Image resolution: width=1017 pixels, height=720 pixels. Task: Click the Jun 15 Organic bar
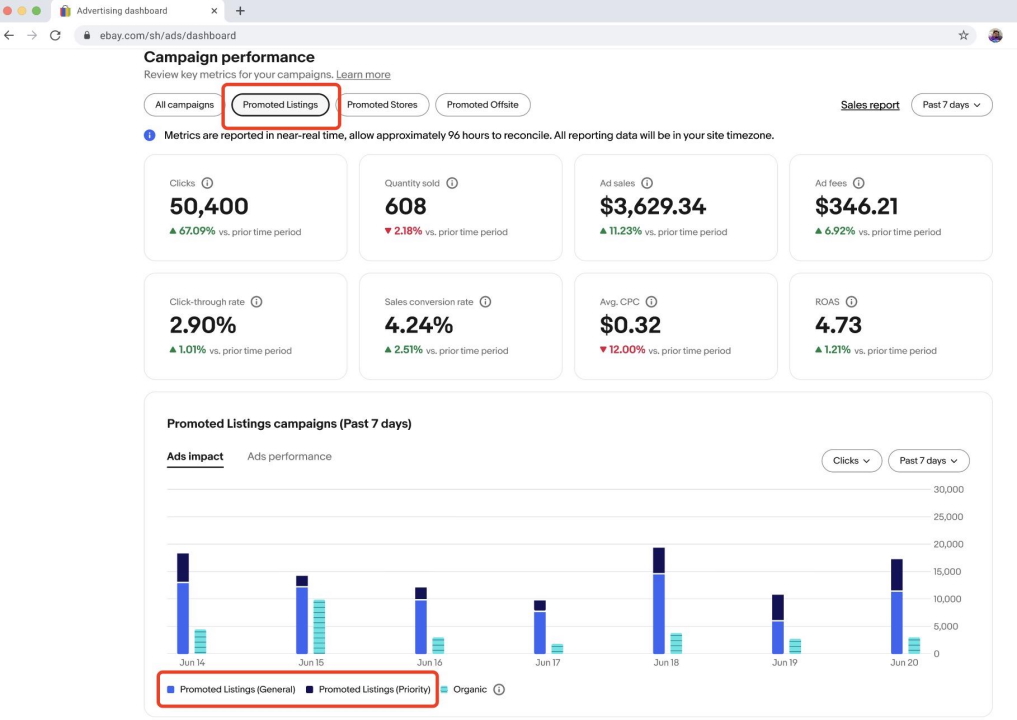tap(319, 627)
